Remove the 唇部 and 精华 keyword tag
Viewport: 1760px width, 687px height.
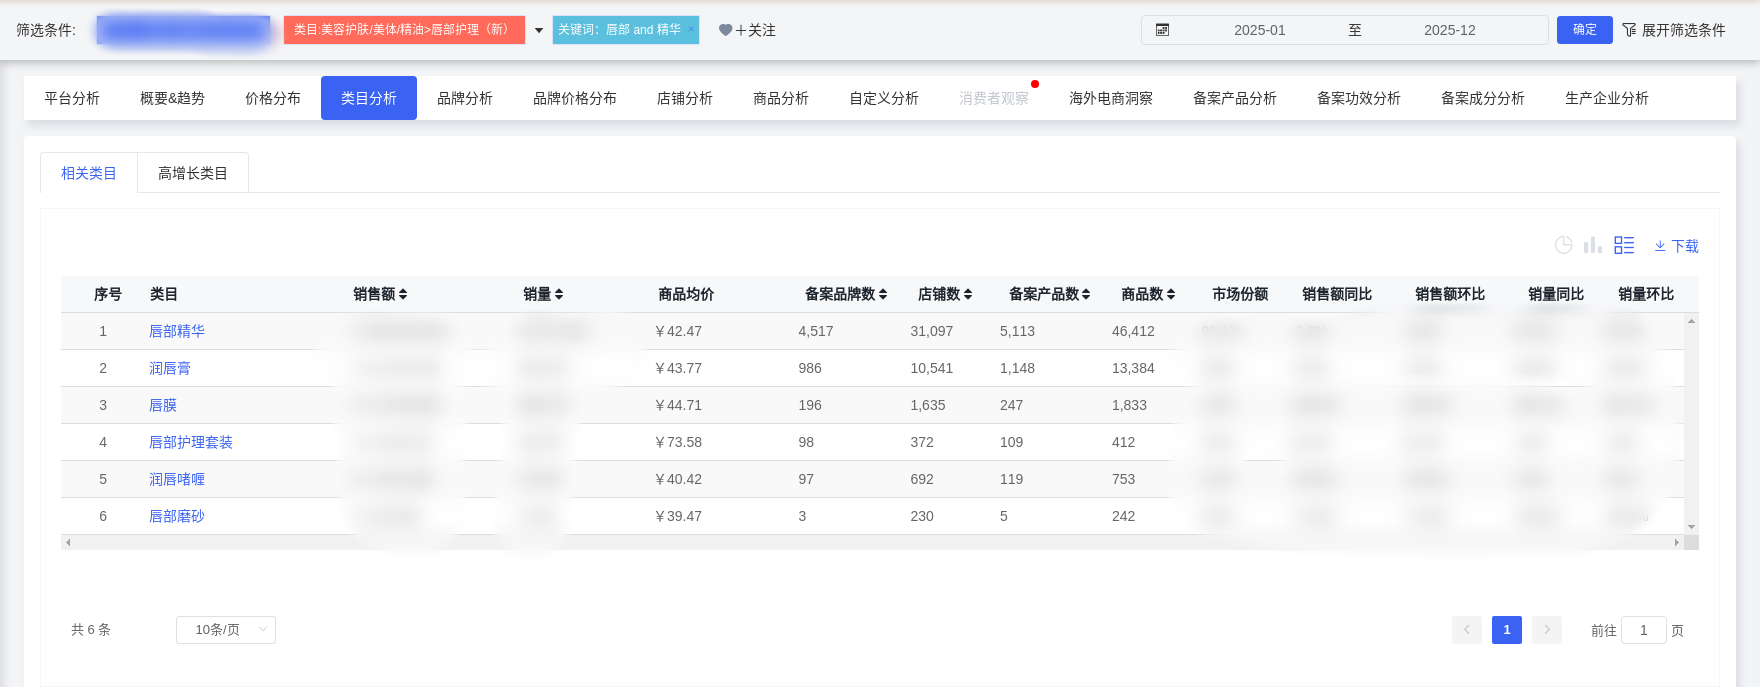click(691, 29)
